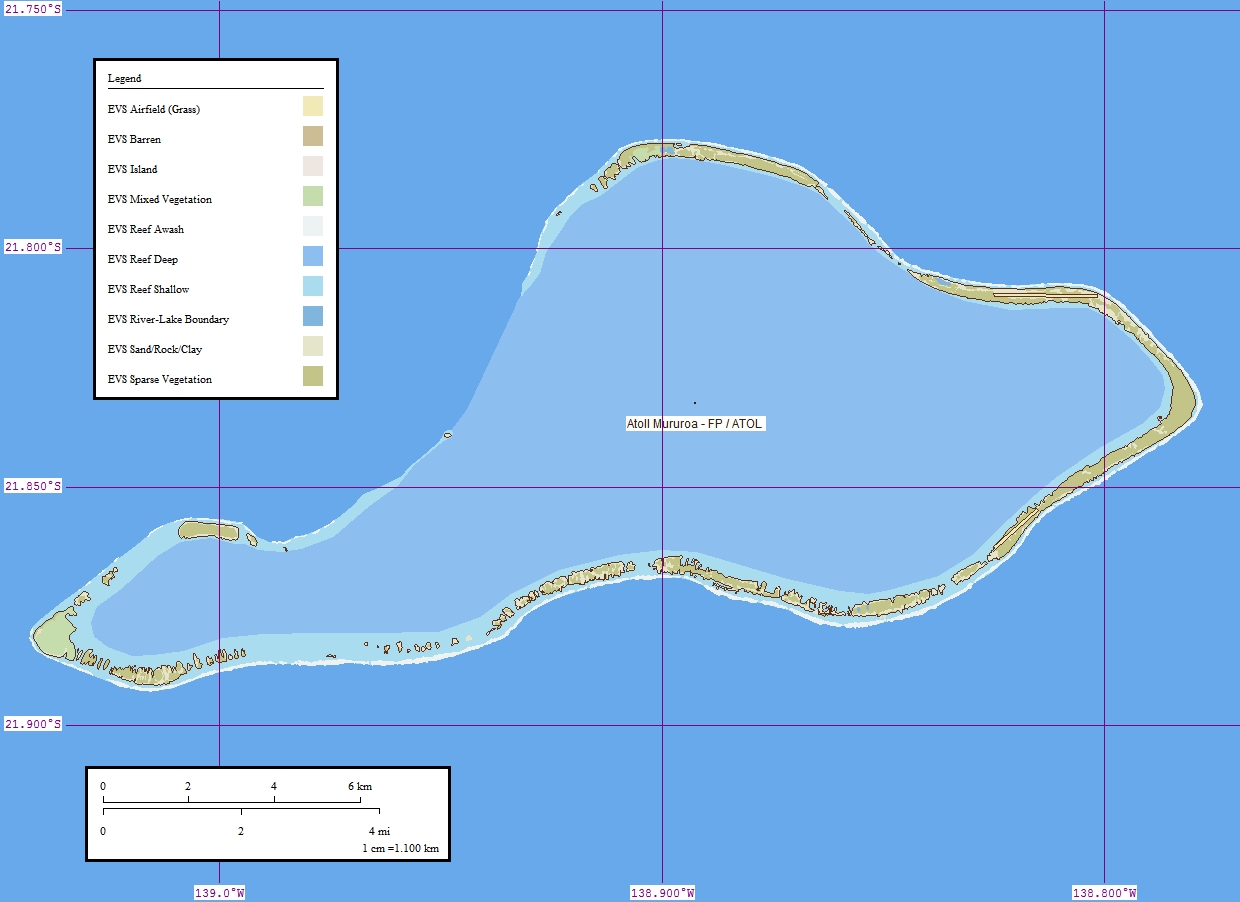The height and width of the screenshot is (902, 1240).
Task: Select the EVS Reef Awash swatch
Action: tap(313, 227)
